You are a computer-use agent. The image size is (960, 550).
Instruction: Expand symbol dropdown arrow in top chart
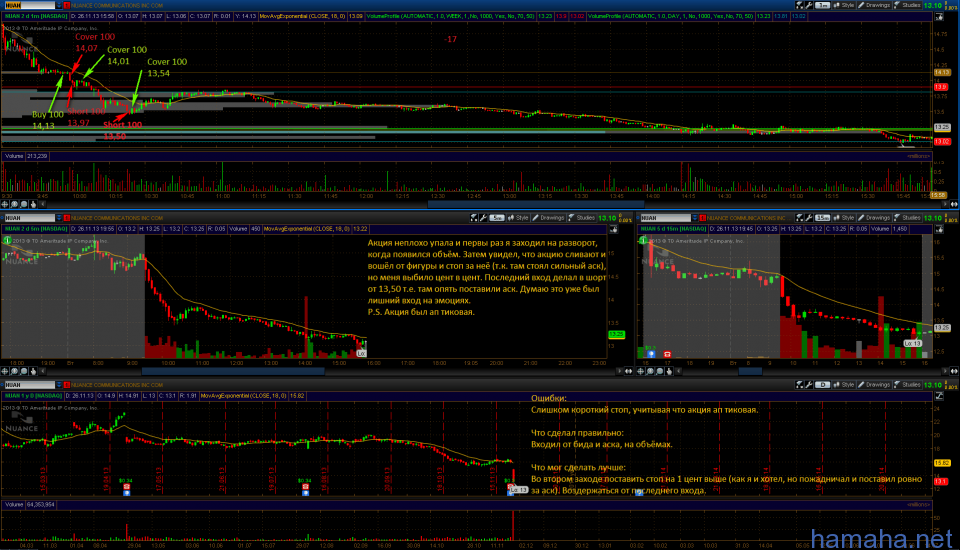point(59,5)
